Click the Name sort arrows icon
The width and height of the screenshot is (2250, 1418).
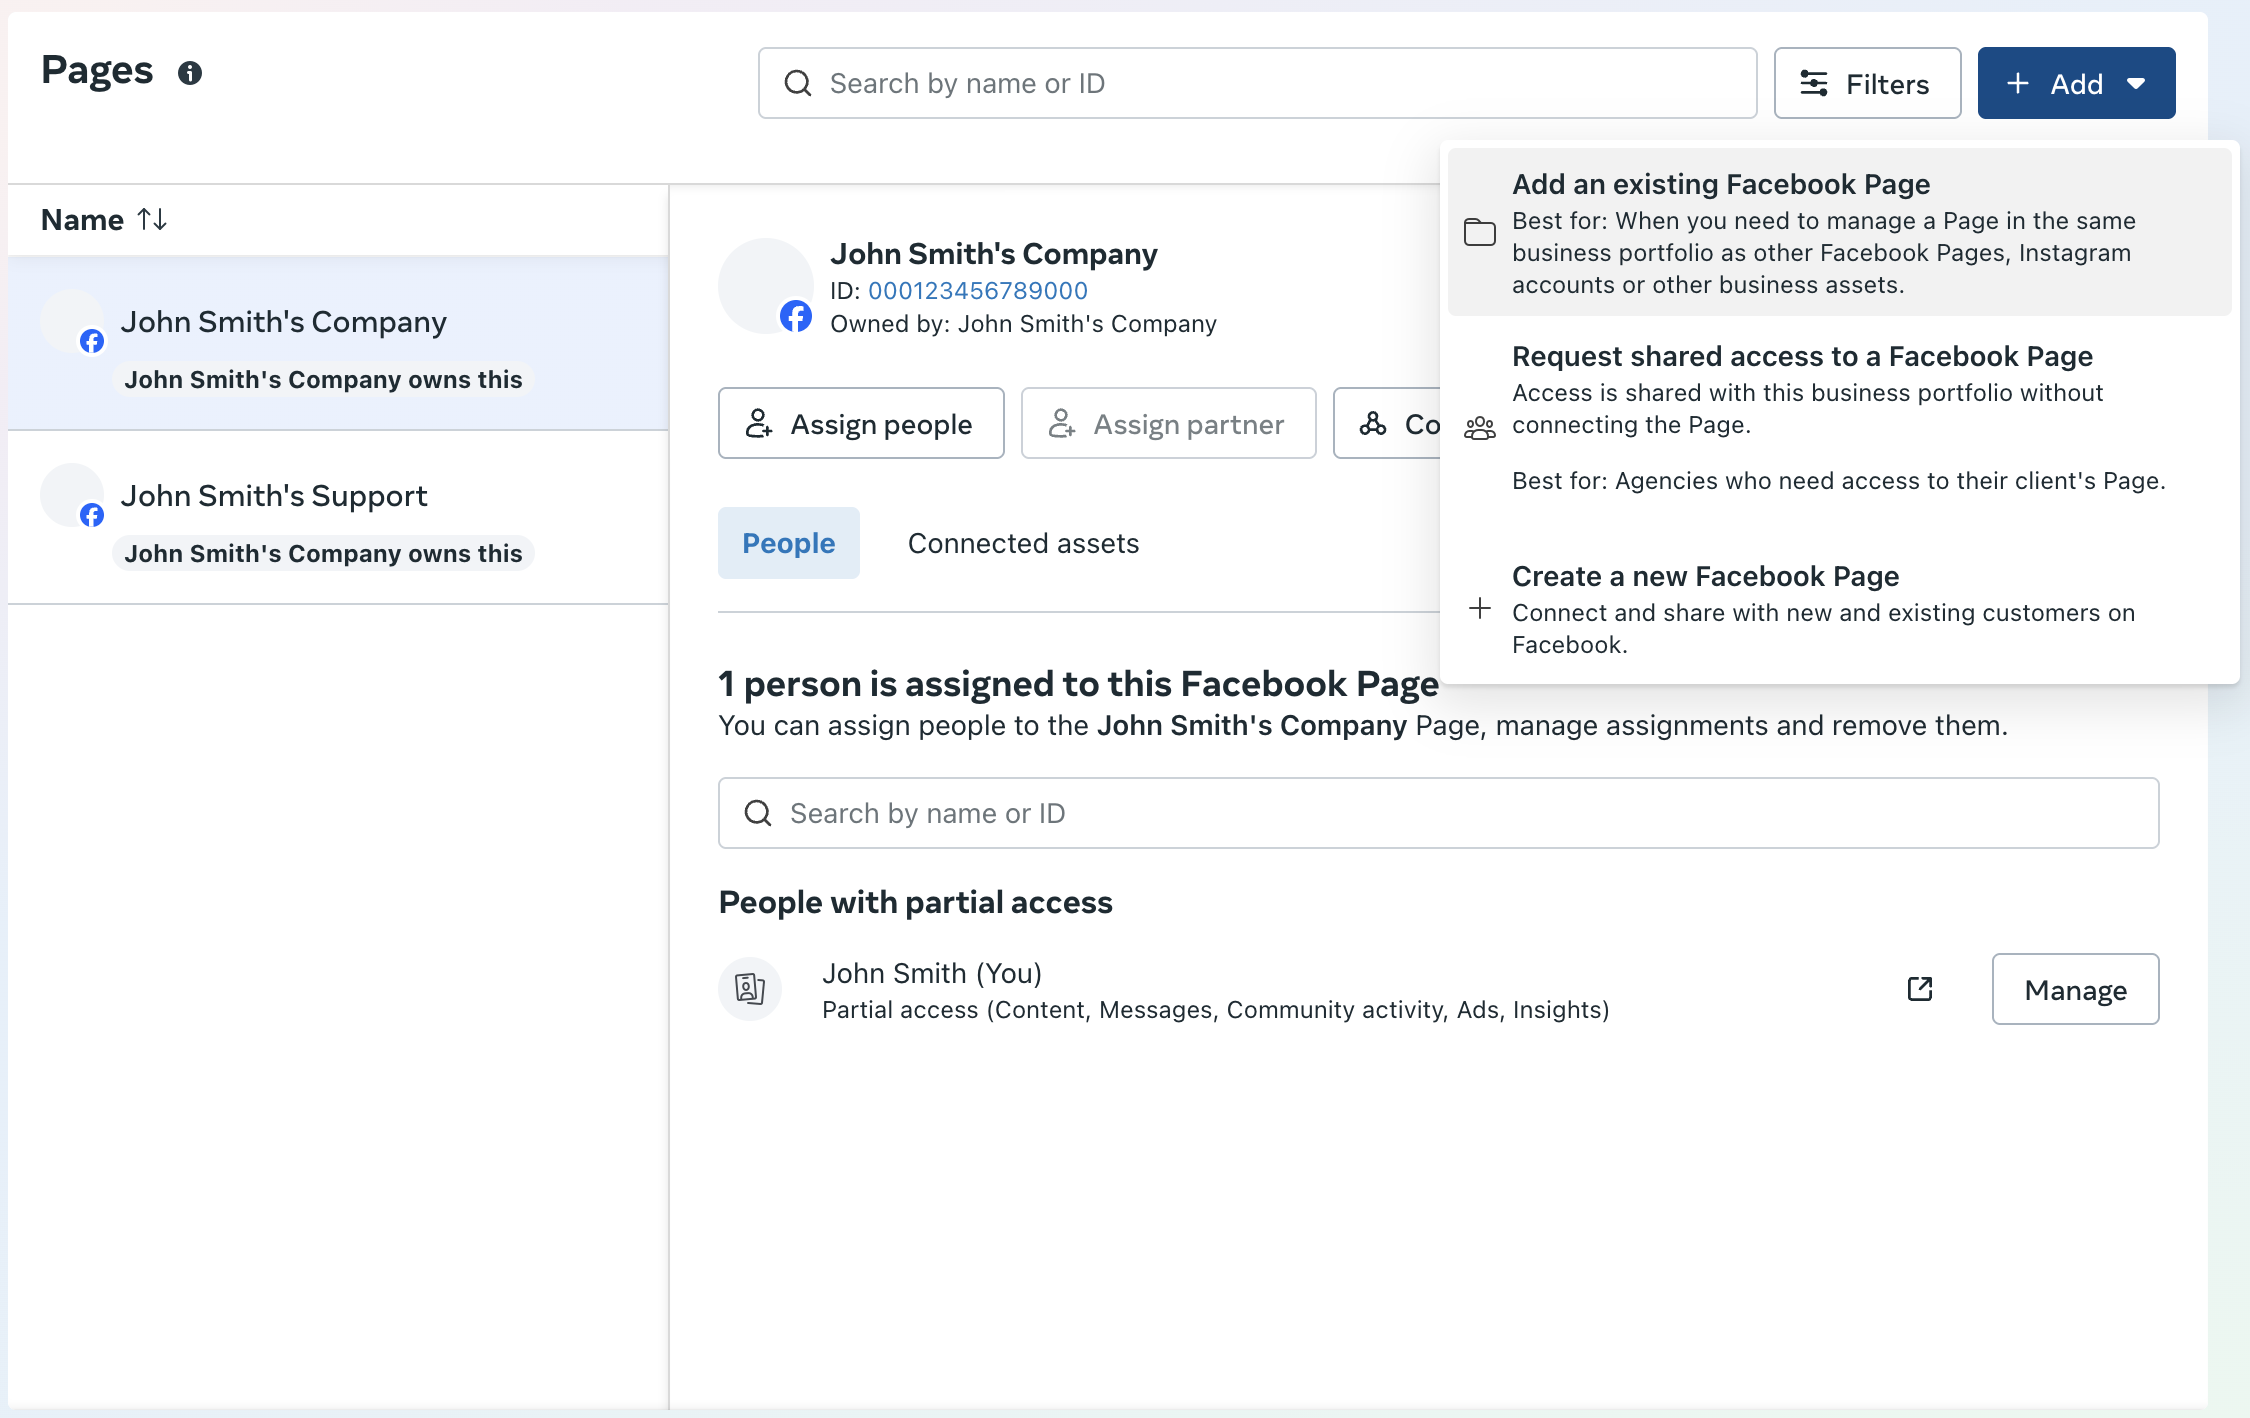point(152,219)
